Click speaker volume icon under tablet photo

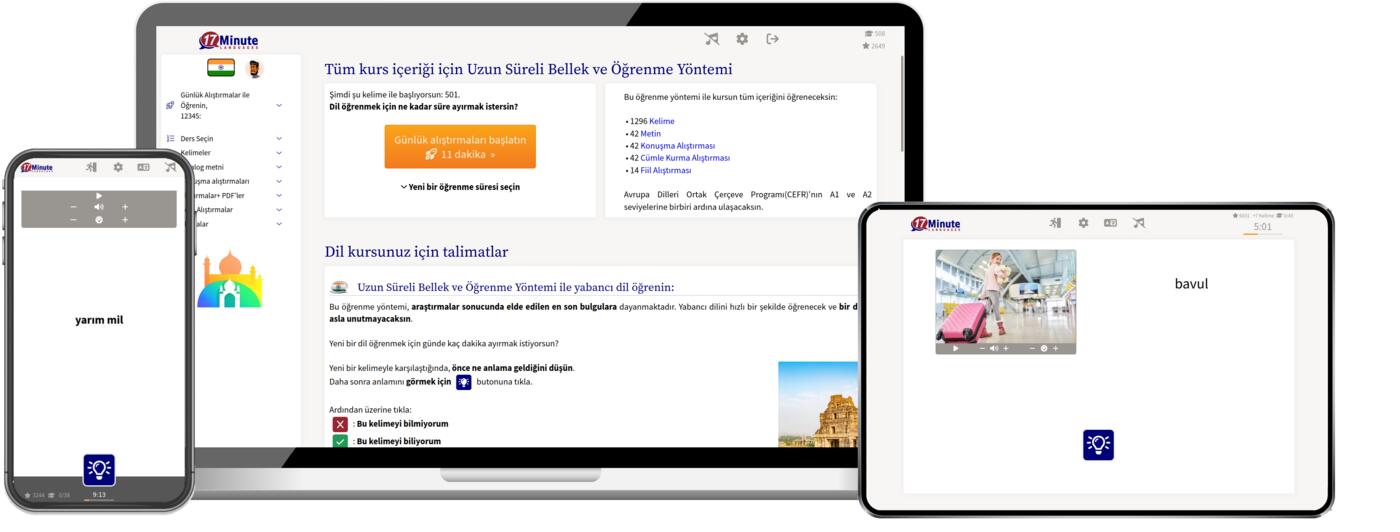click(994, 348)
